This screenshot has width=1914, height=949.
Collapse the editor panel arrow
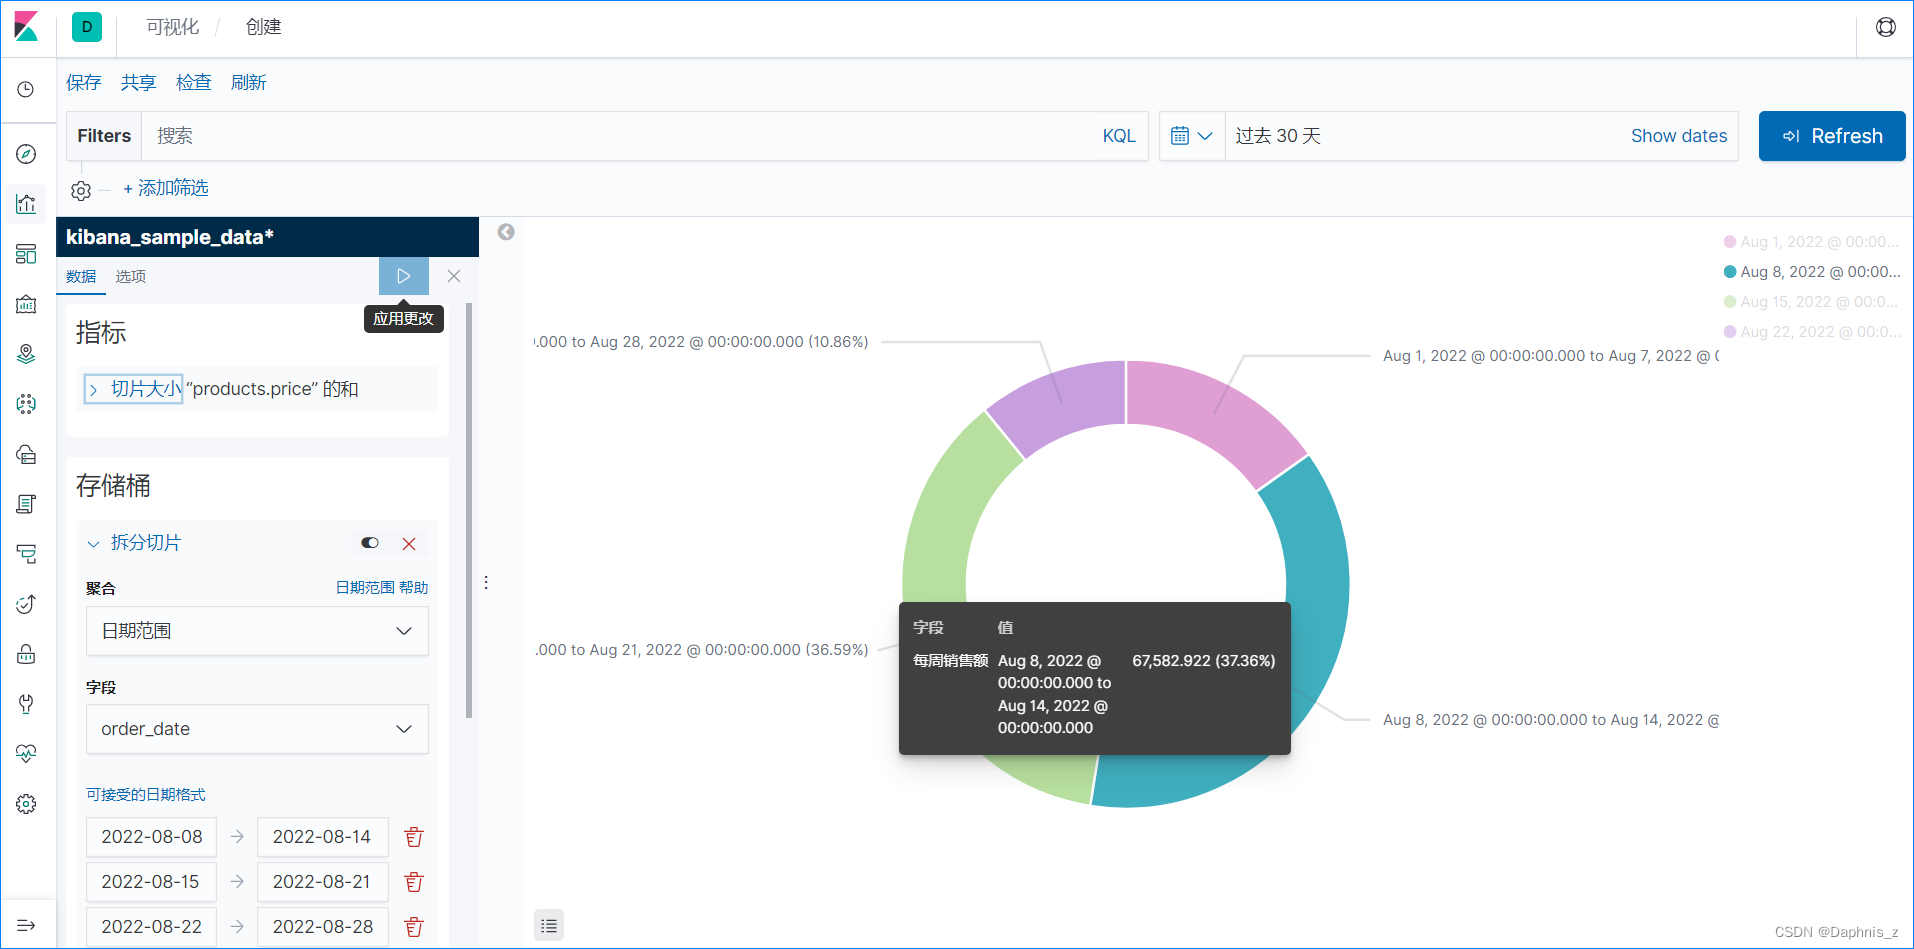tap(506, 232)
